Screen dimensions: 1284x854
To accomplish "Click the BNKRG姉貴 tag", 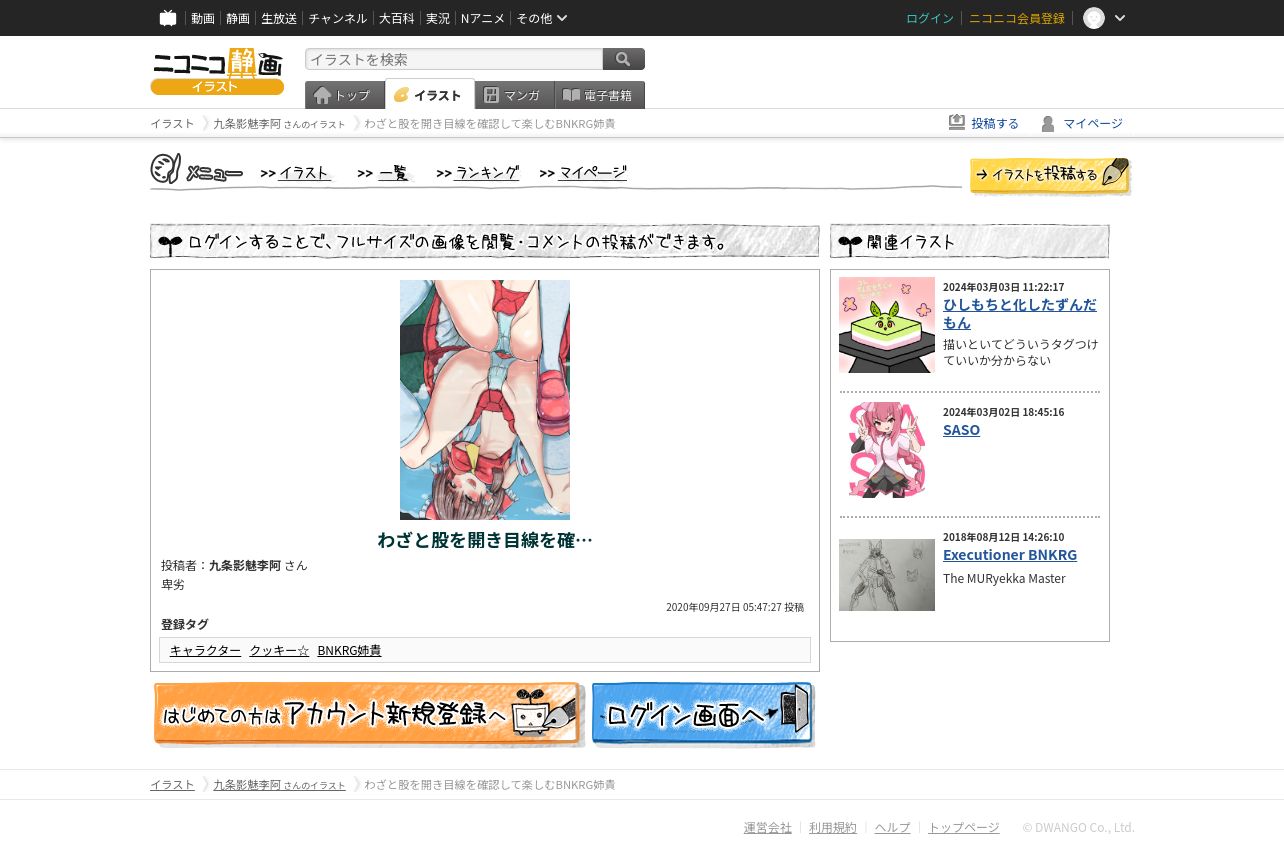I will 349,651.
